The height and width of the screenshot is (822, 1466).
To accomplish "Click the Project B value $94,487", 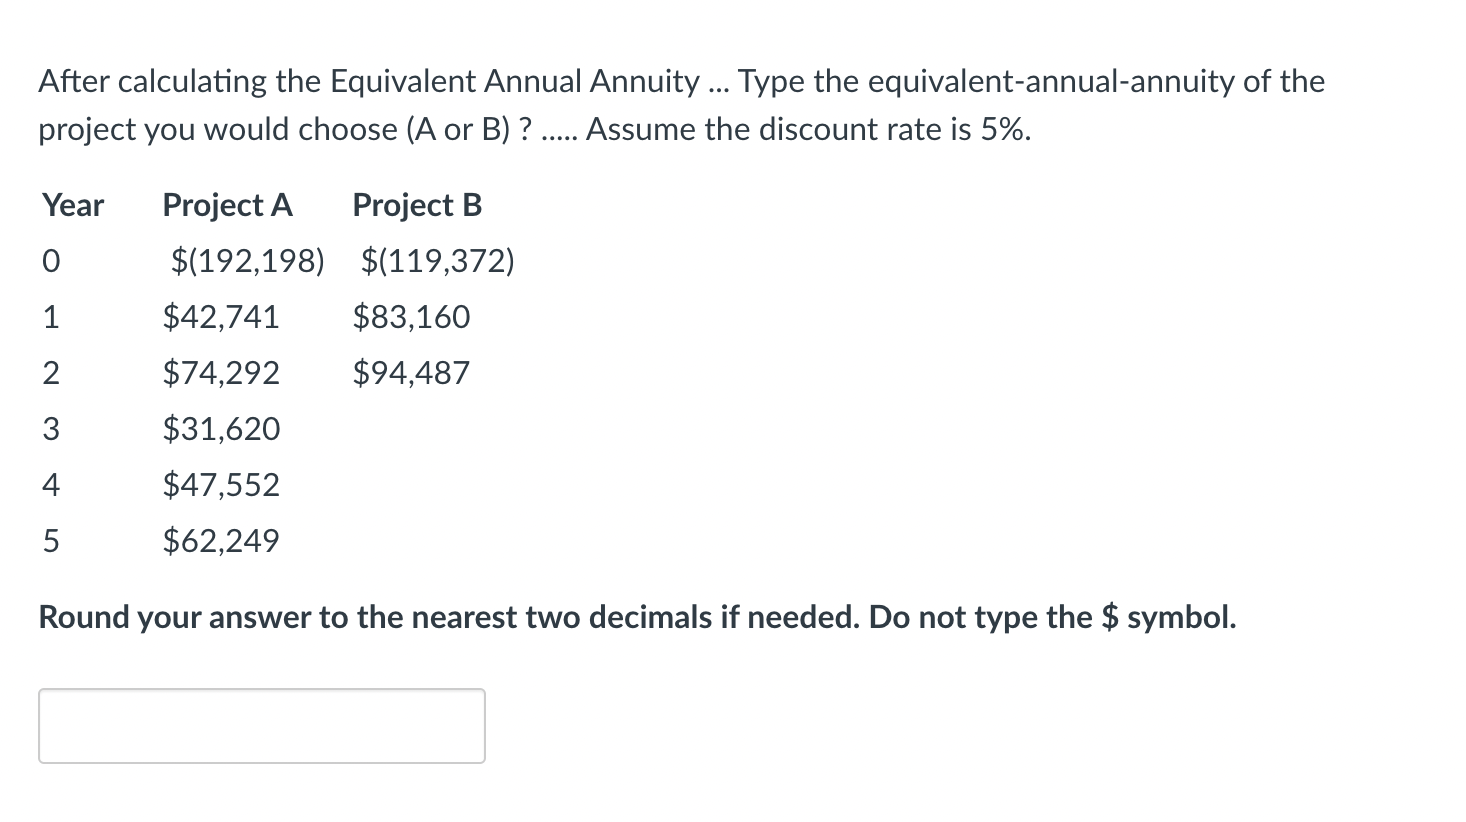I will (411, 372).
